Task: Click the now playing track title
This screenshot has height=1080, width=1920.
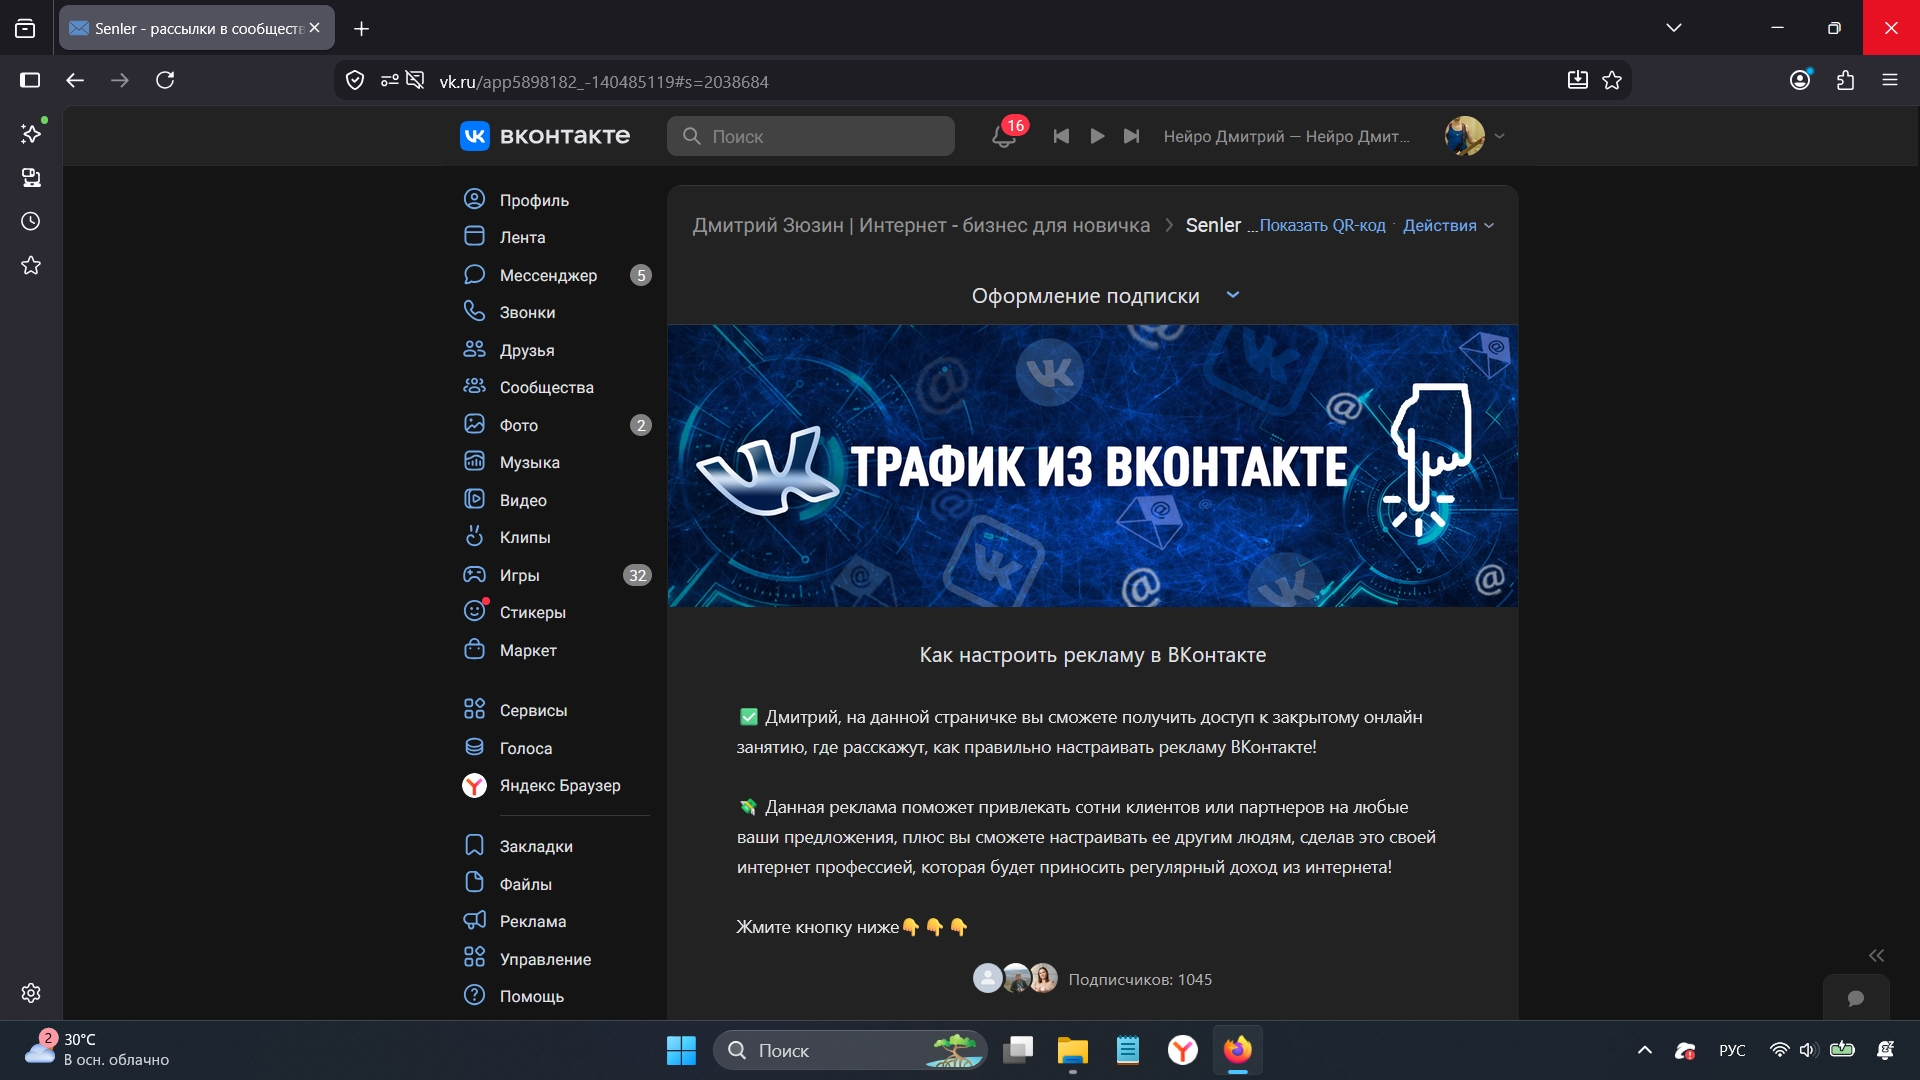Action: (x=1287, y=137)
